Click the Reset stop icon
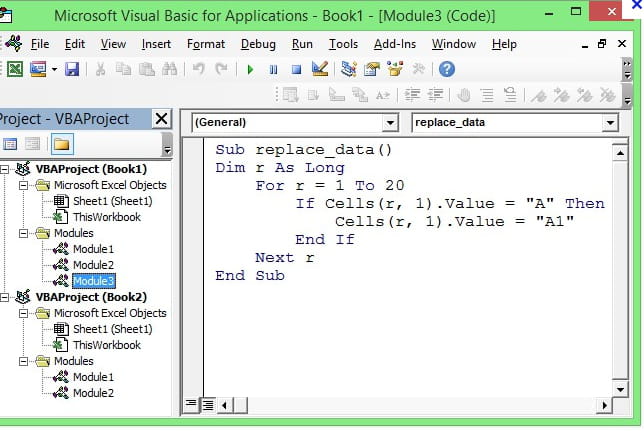 (x=296, y=69)
